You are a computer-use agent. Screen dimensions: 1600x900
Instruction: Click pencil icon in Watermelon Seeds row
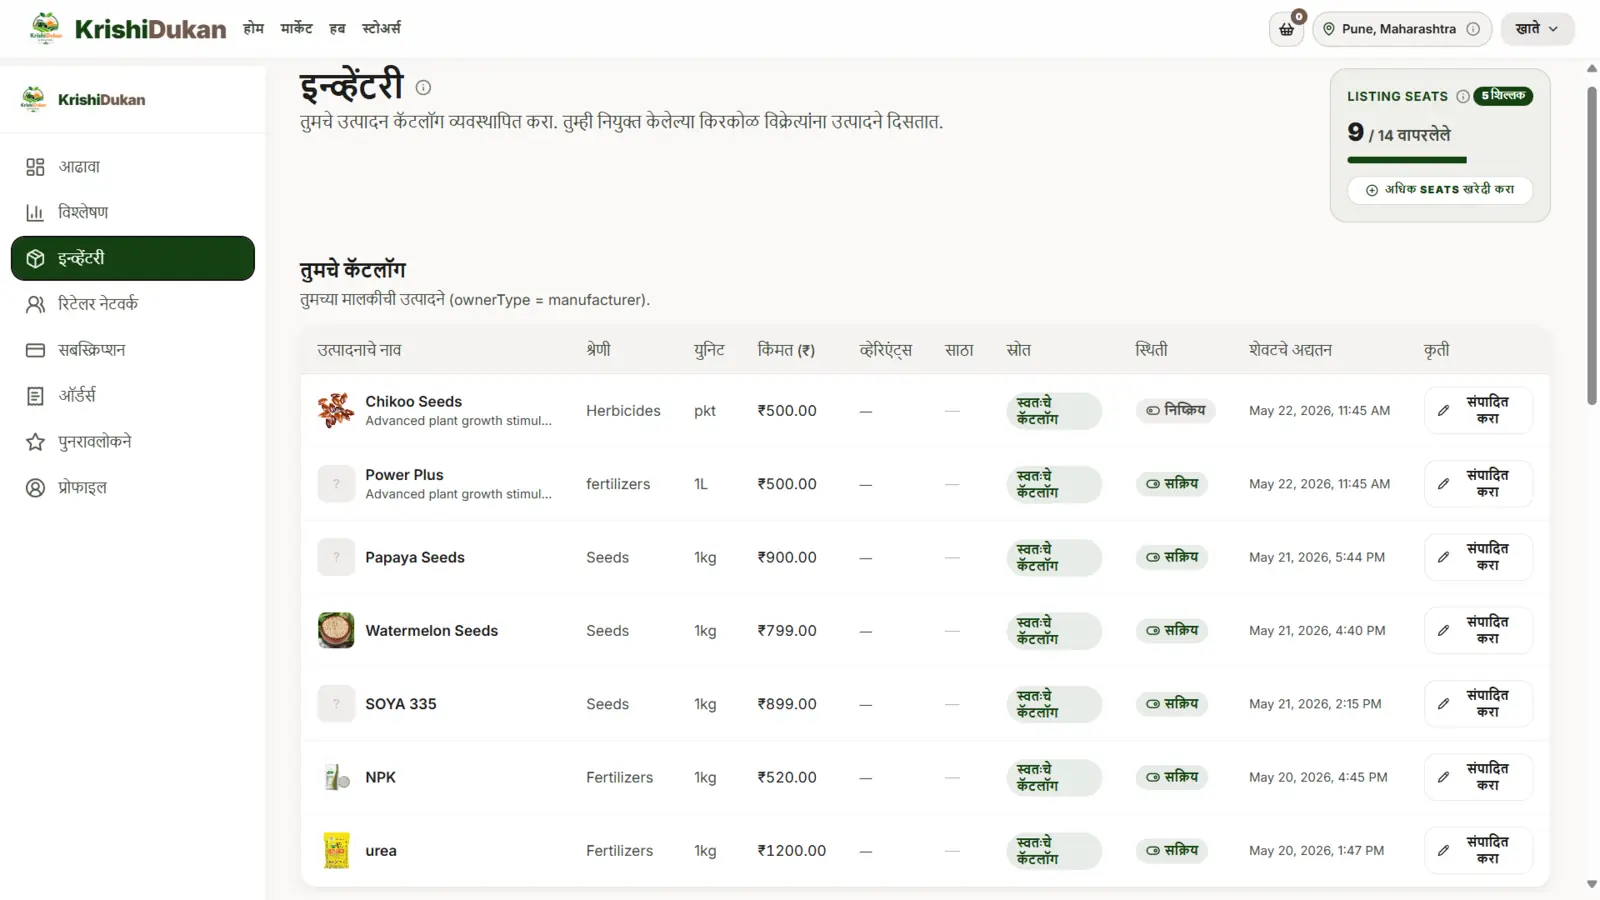pos(1443,631)
